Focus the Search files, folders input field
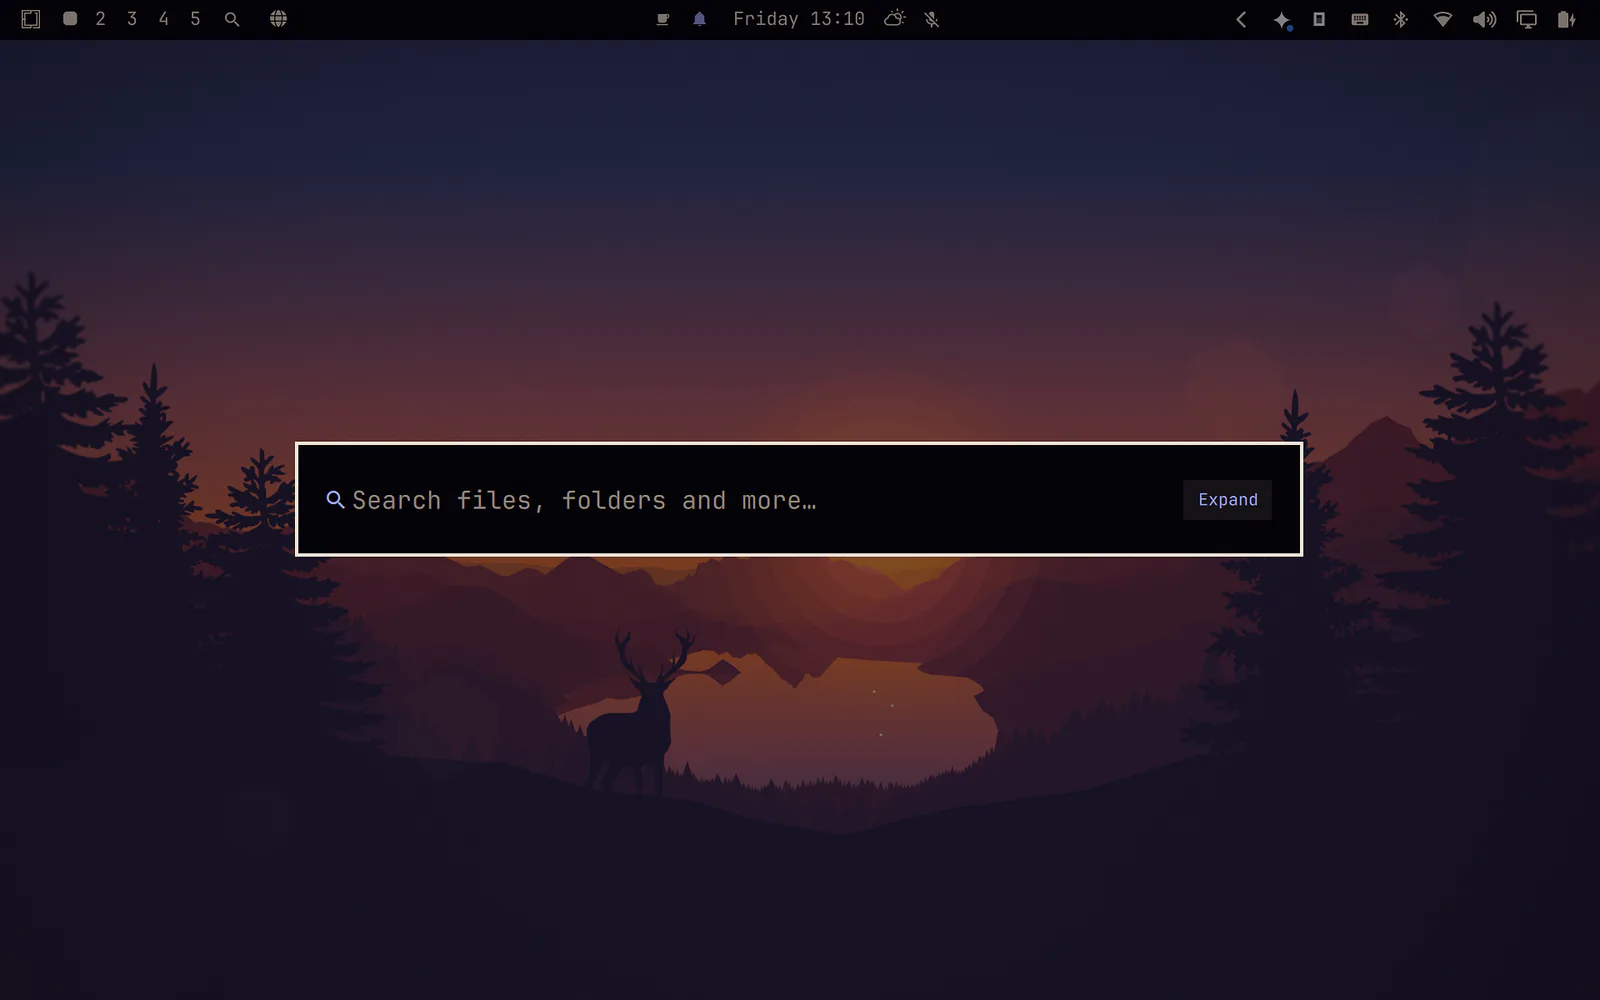This screenshot has width=1600, height=1000. coord(750,500)
